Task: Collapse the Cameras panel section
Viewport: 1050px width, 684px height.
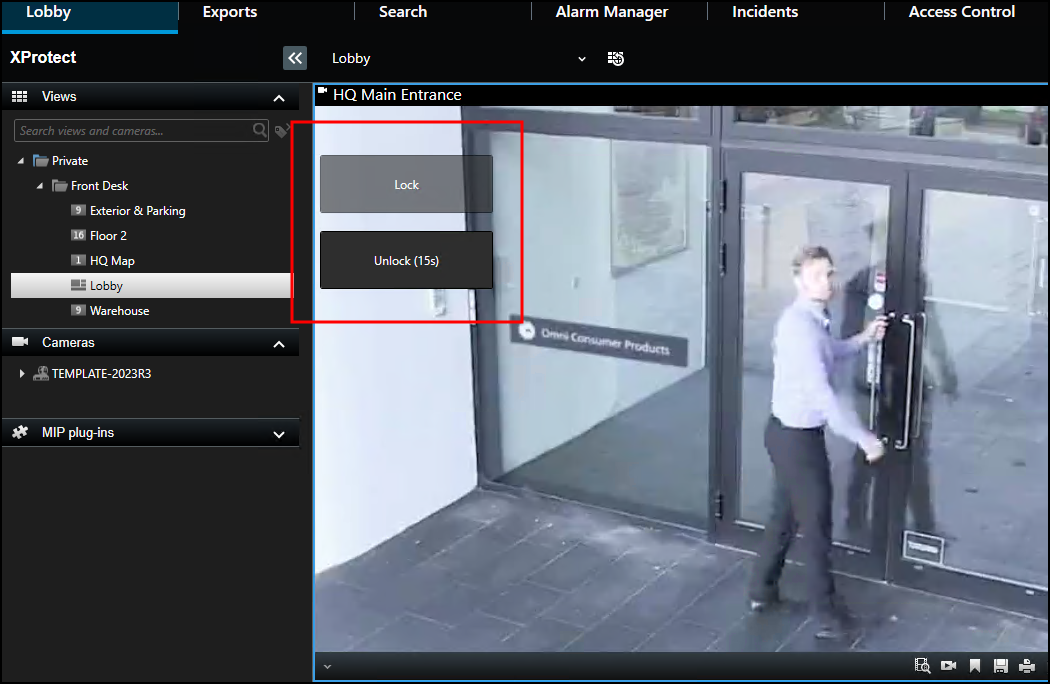Action: (x=278, y=344)
